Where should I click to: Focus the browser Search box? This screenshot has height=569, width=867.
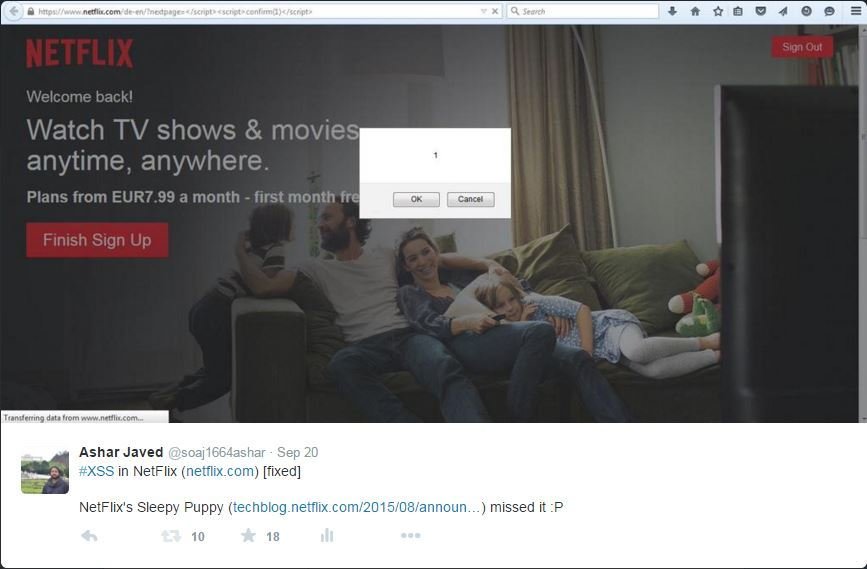click(583, 11)
